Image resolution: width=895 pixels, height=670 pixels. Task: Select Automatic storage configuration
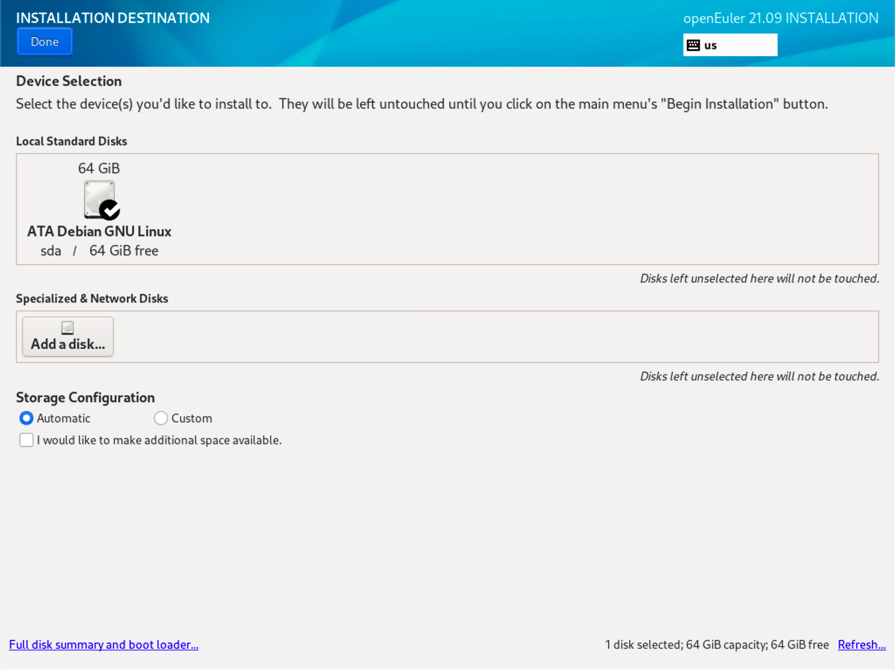click(27, 418)
